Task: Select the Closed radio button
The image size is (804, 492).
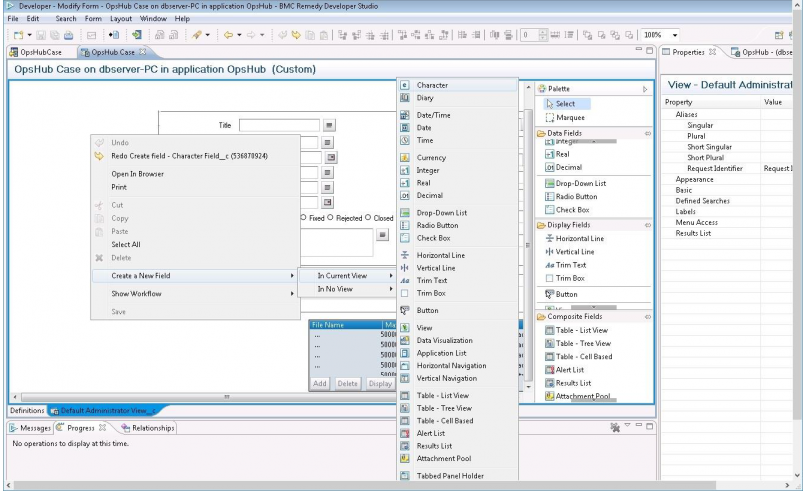Action: coord(369,218)
